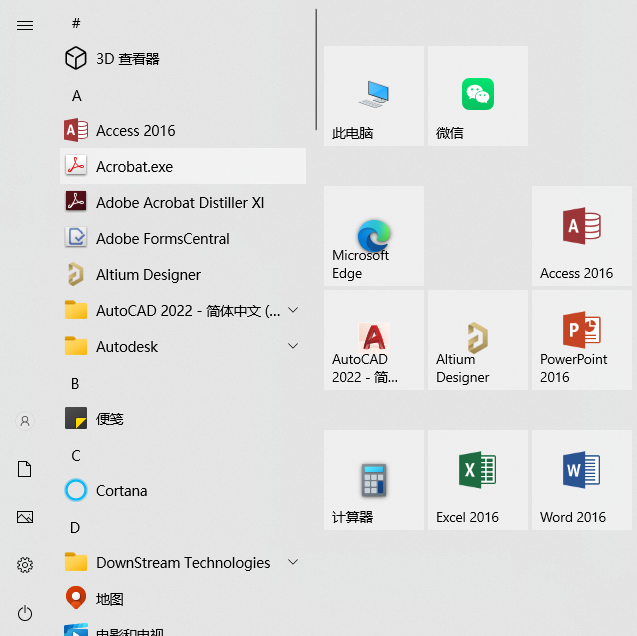Viewport: 637px width, 636px height.
Task: Expand the AutoCAD 2022 folder chevron
Action: [293, 310]
